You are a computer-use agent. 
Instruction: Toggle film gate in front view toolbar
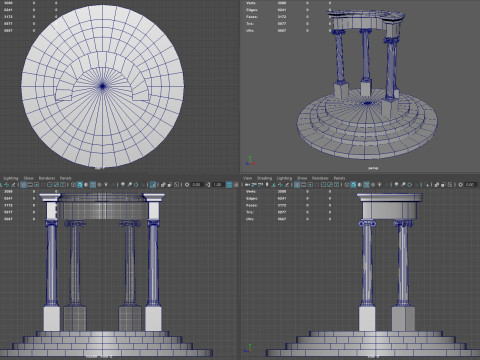[30, 185]
